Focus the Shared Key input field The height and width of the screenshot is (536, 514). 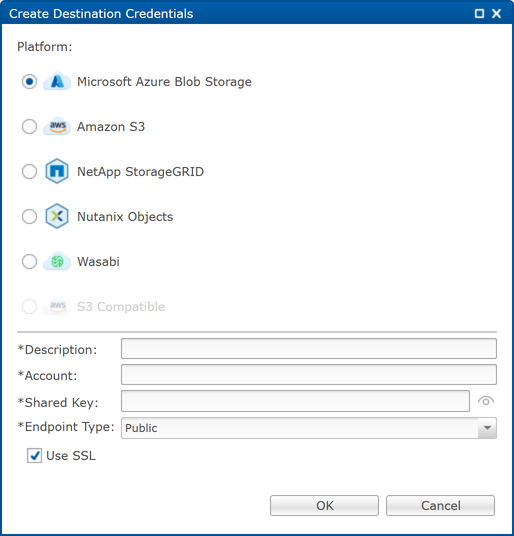click(295, 401)
